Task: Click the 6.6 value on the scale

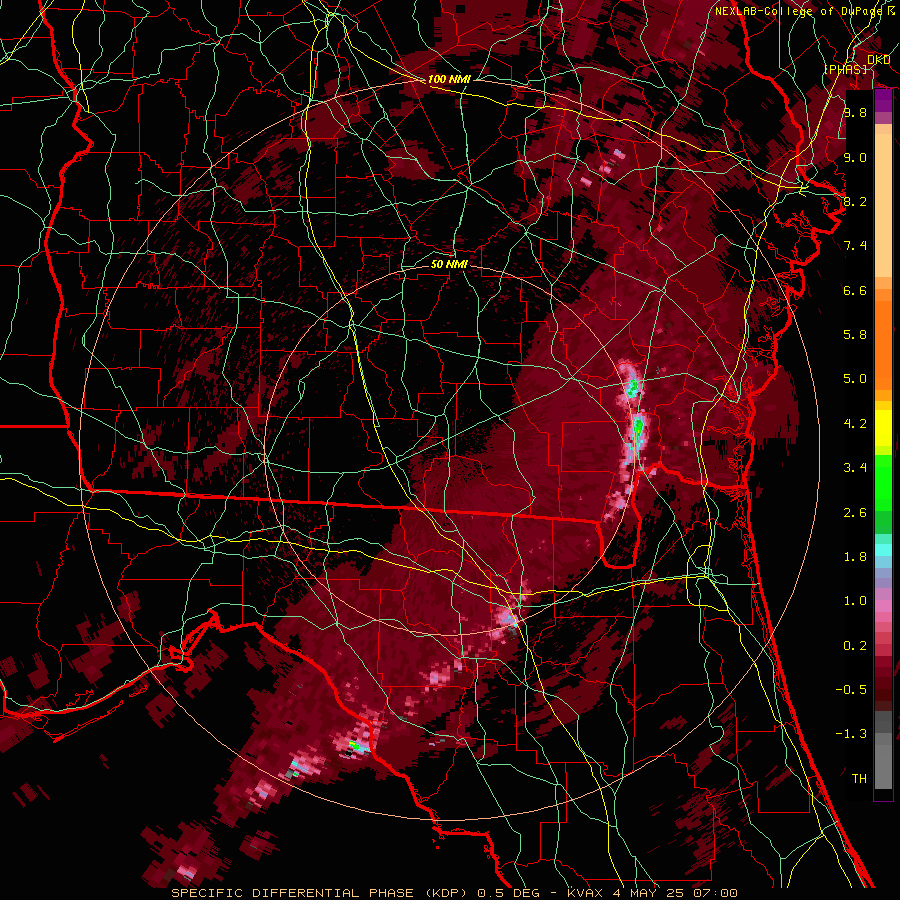Action: [x=855, y=290]
